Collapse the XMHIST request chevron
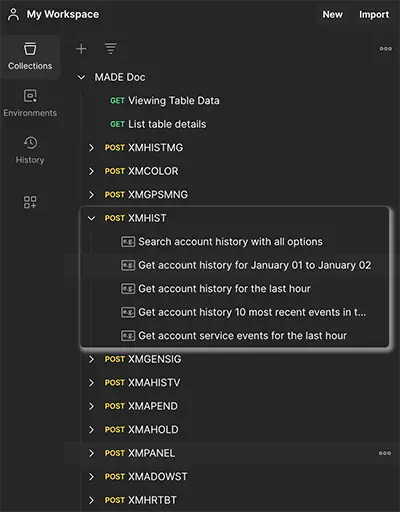Viewport: 400px width, 512px height. point(91,218)
